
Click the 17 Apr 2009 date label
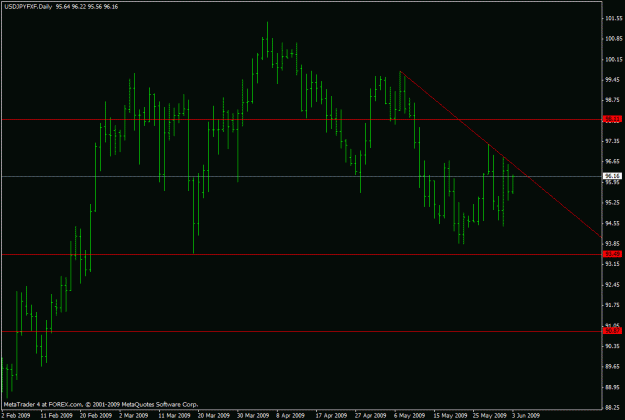pyautogui.click(x=331, y=415)
